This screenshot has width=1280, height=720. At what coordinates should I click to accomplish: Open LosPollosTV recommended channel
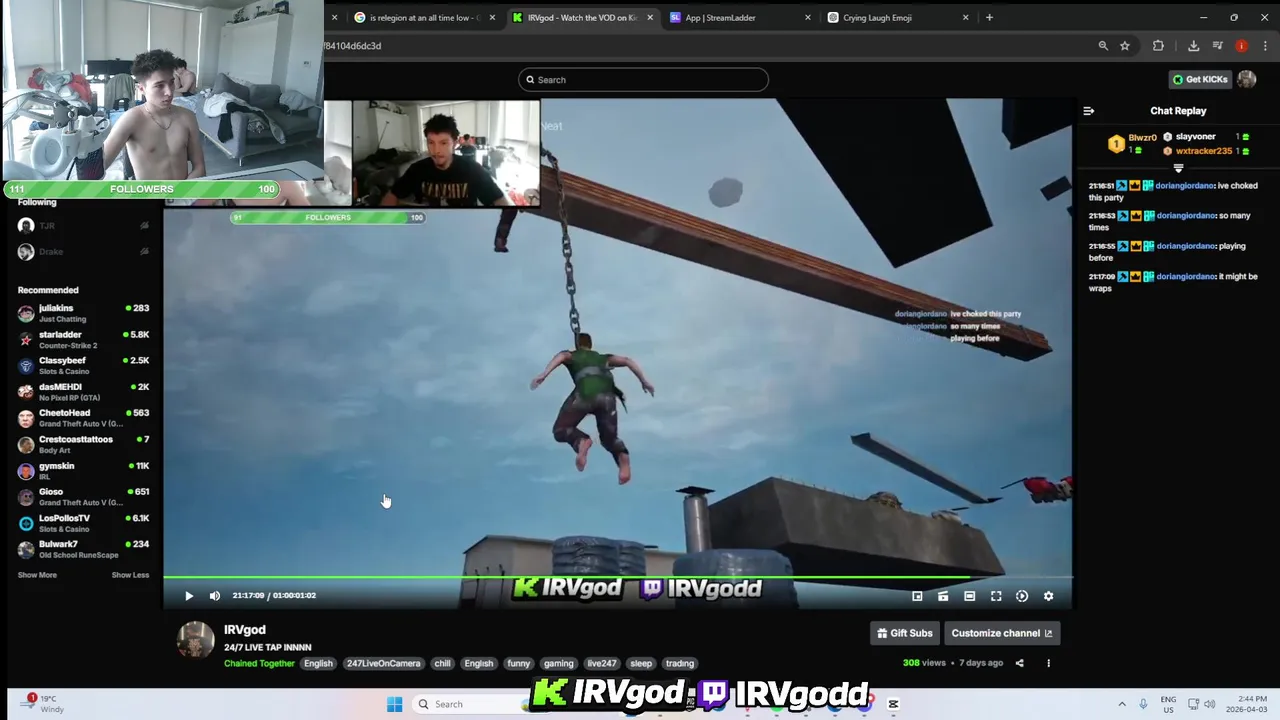[x=83, y=523]
